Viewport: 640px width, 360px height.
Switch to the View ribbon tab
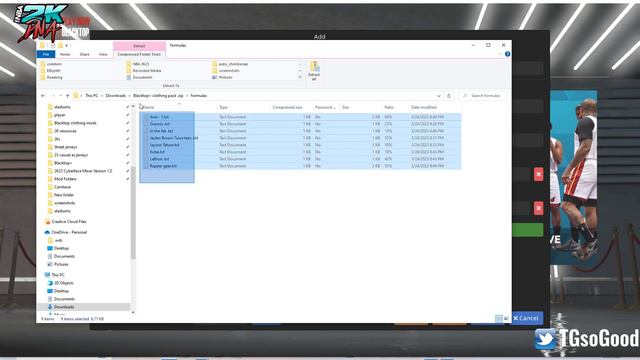[x=103, y=54]
